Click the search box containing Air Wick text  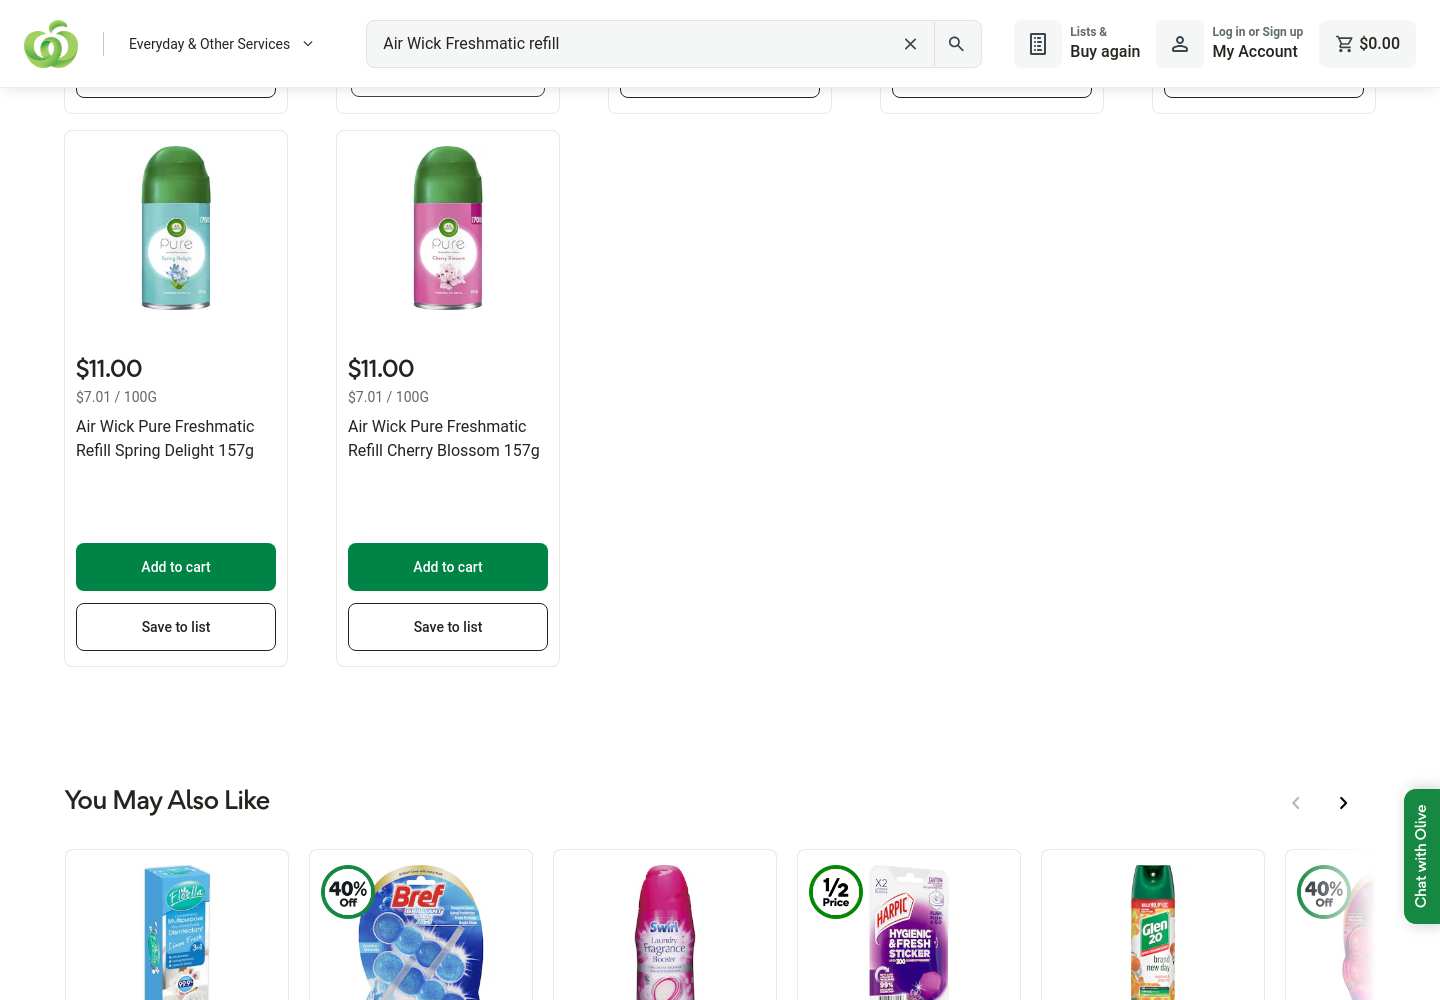coord(635,44)
